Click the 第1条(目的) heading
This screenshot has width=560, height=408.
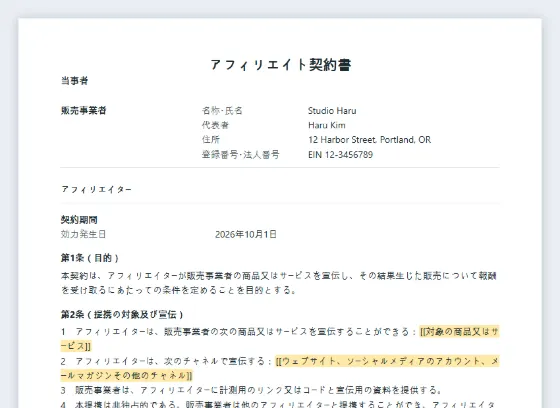point(90,258)
